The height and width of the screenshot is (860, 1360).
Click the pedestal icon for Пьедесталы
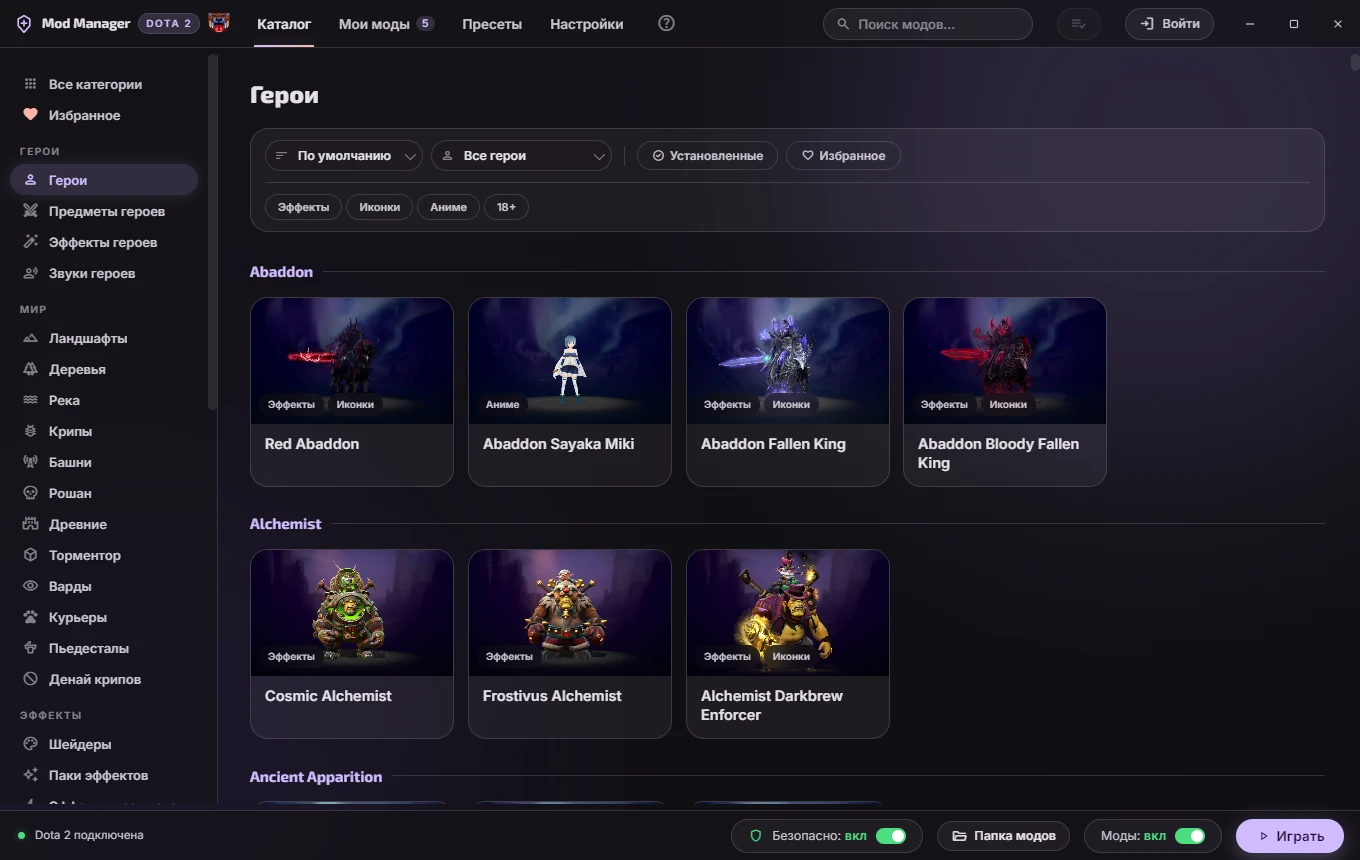coord(30,649)
